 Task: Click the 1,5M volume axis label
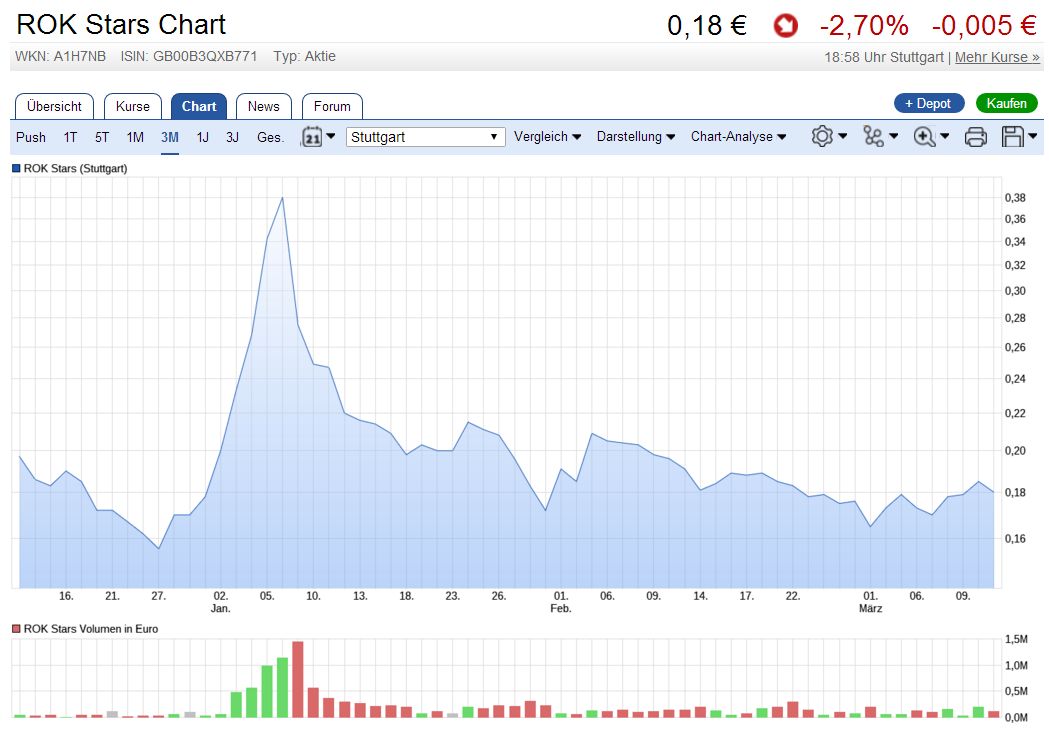point(1016,640)
